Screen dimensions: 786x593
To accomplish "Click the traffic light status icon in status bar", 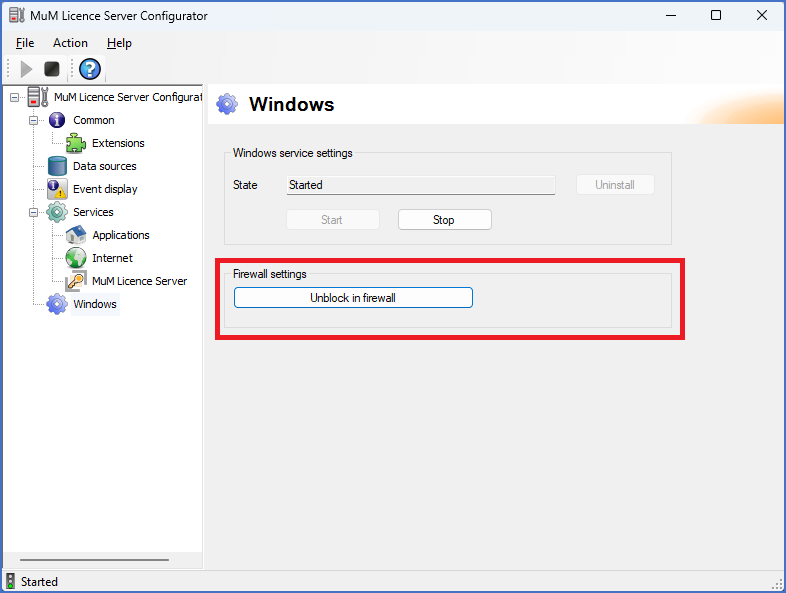I will [x=10, y=581].
